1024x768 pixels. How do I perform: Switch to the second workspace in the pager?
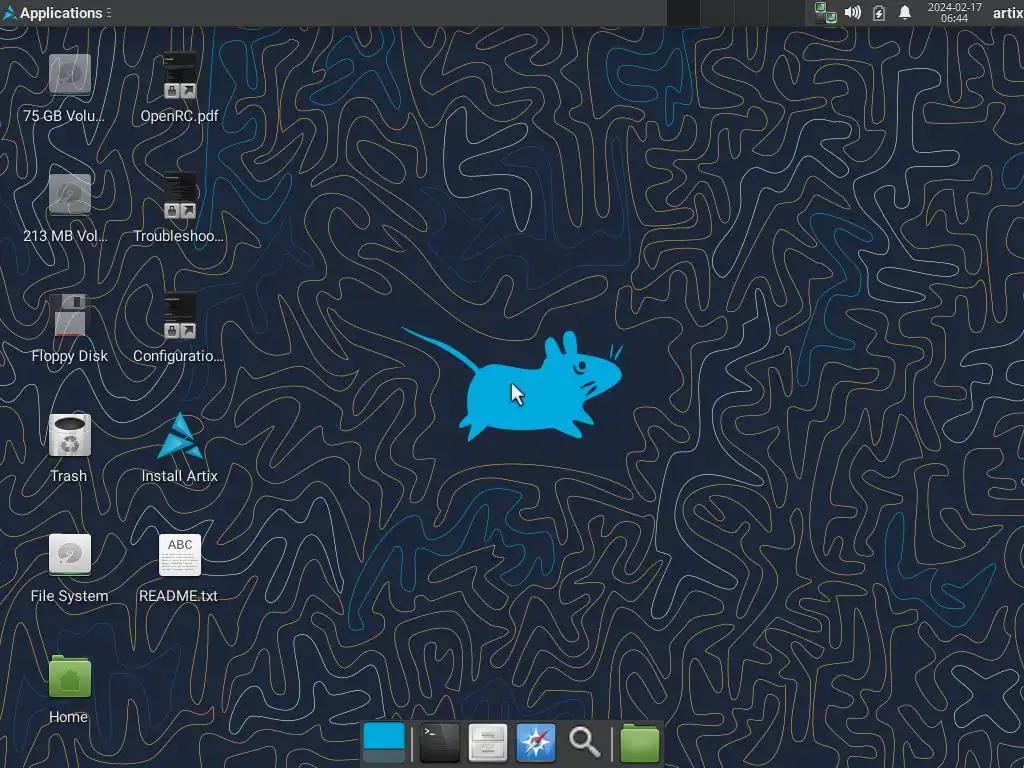[716, 12]
